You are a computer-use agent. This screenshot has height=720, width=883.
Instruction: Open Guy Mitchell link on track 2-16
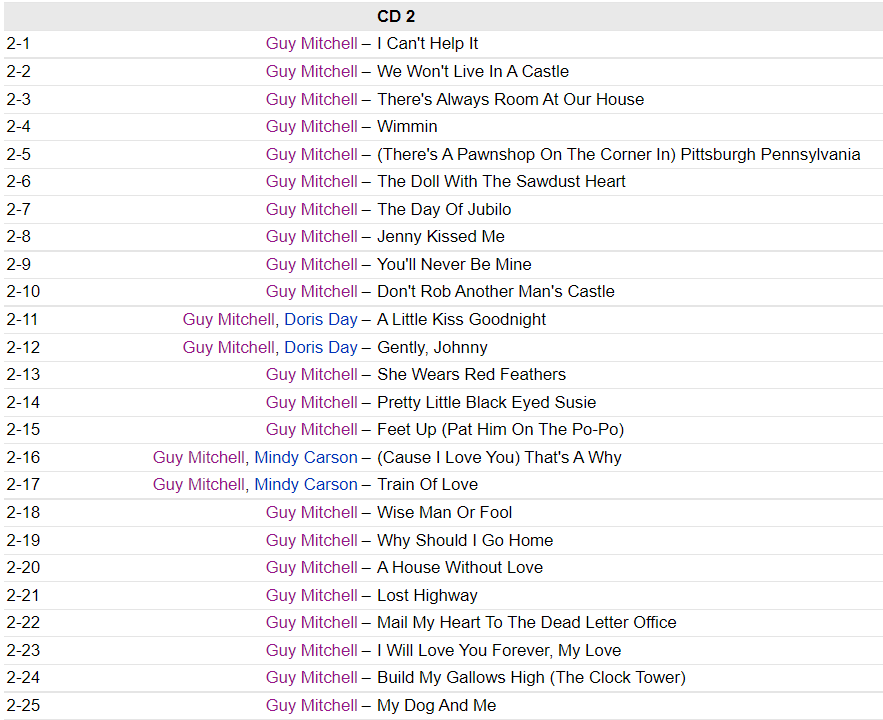199,457
